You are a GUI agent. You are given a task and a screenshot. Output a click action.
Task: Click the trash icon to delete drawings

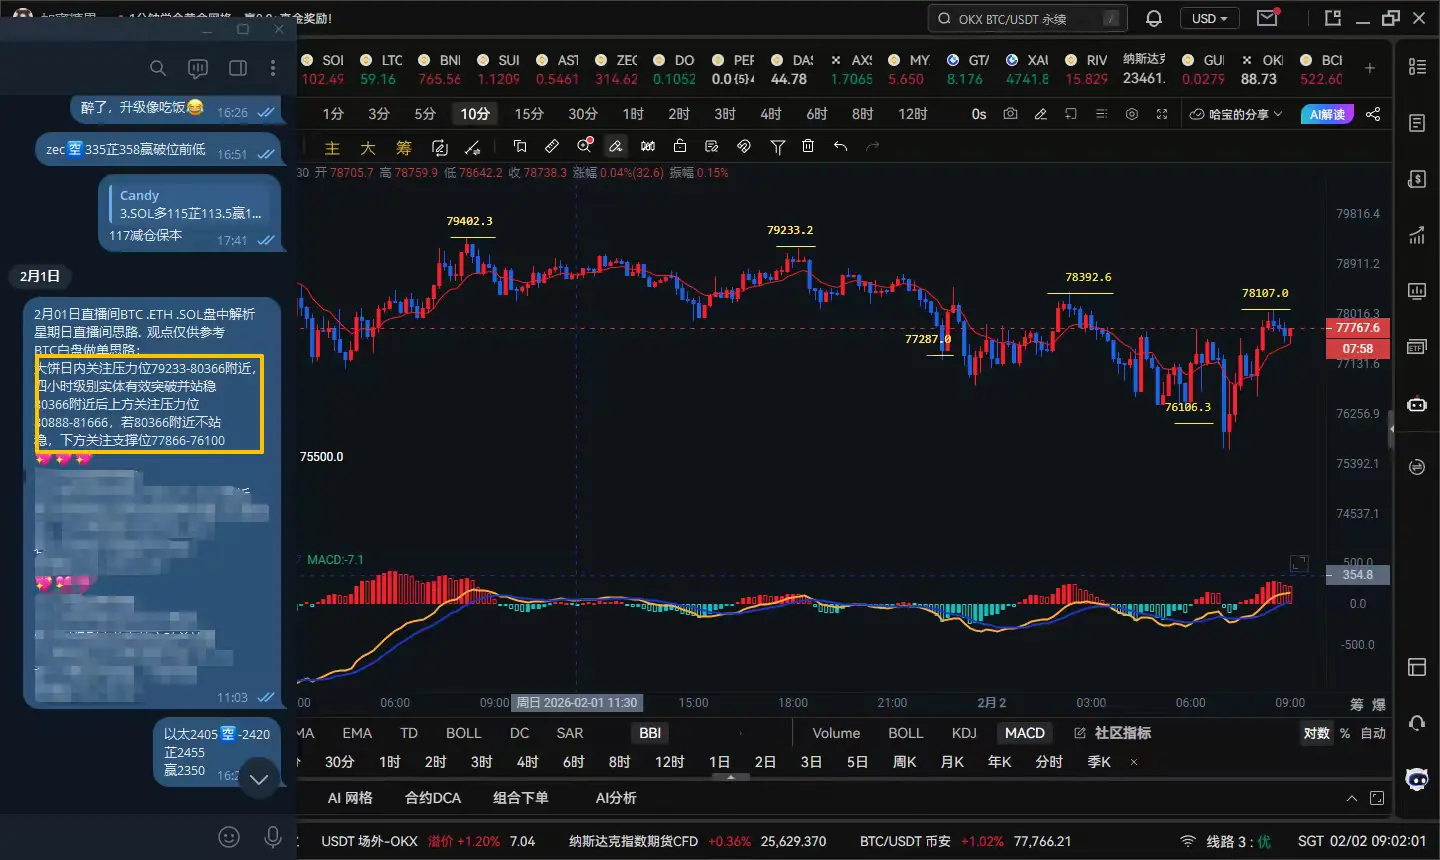(808, 146)
